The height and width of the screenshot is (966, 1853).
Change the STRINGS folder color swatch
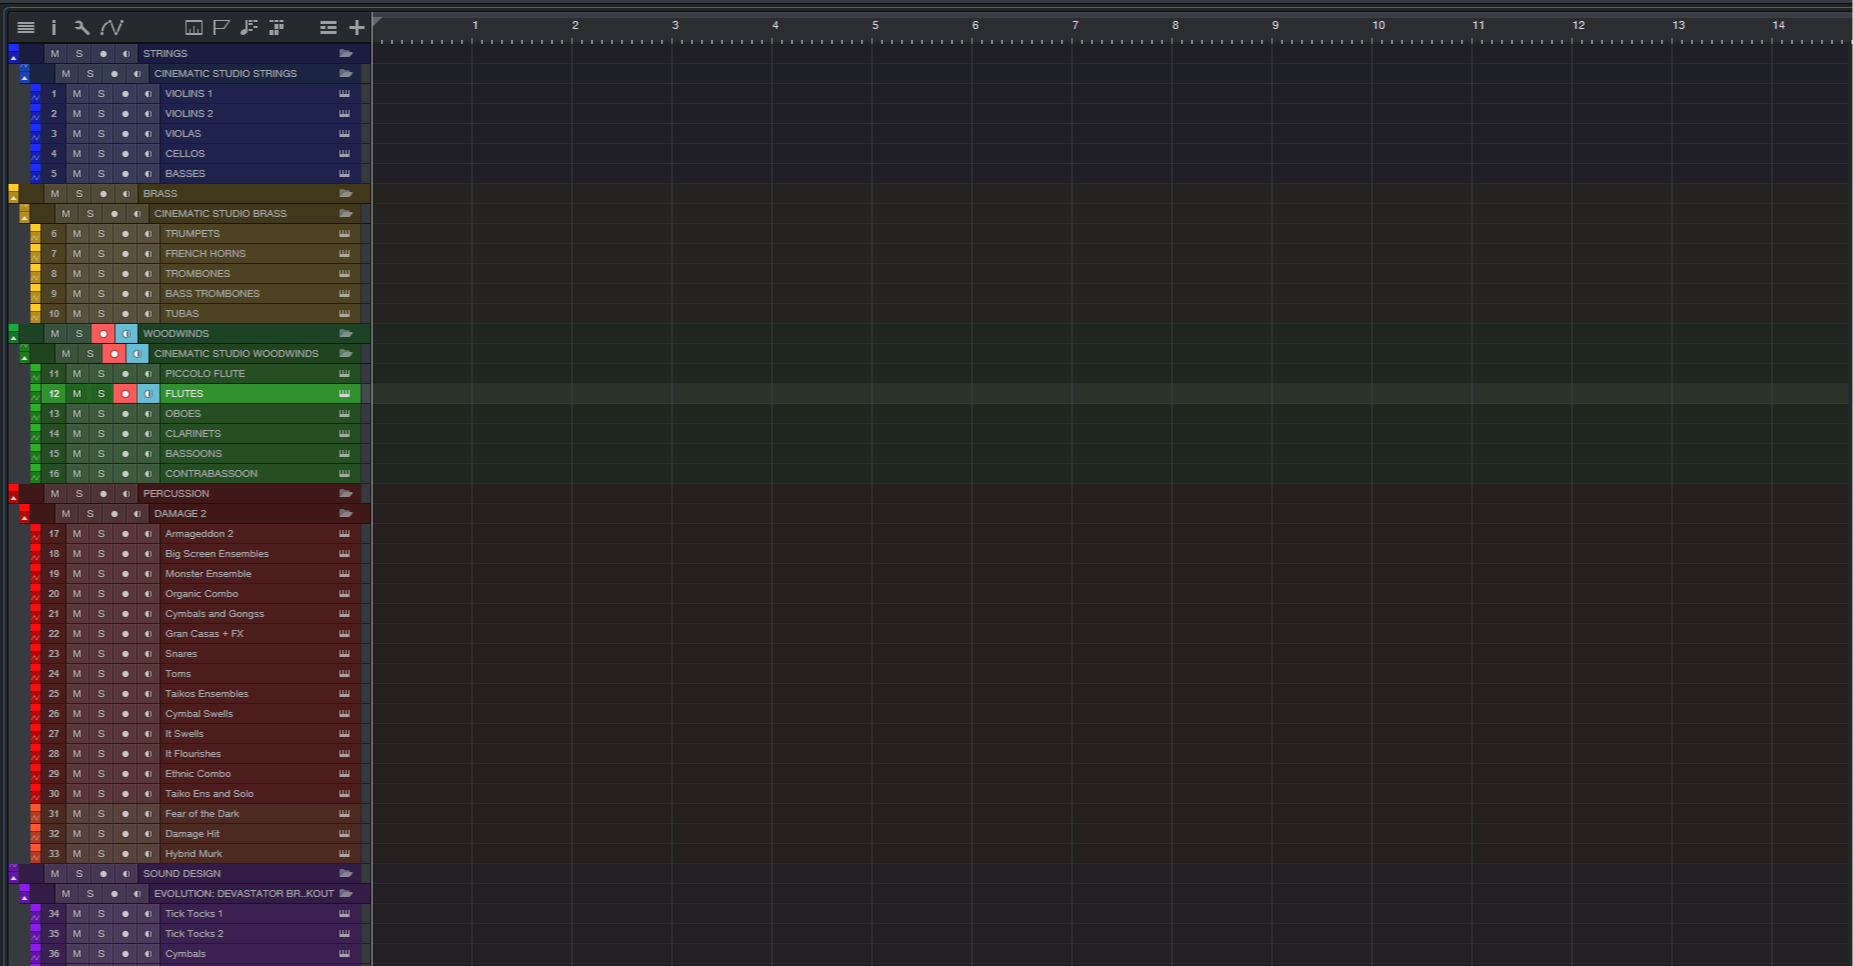pyautogui.click(x=13, y=49)
